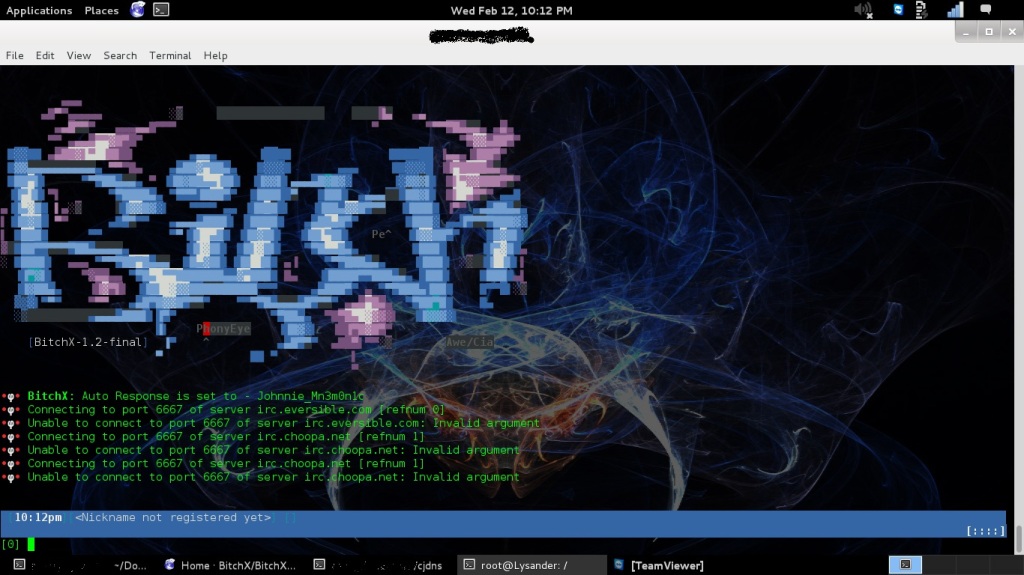The width and height of the screenshot is (1024, 575).
Task: Open the Iceweasel browser launcher icon
Action: point(138,10)
